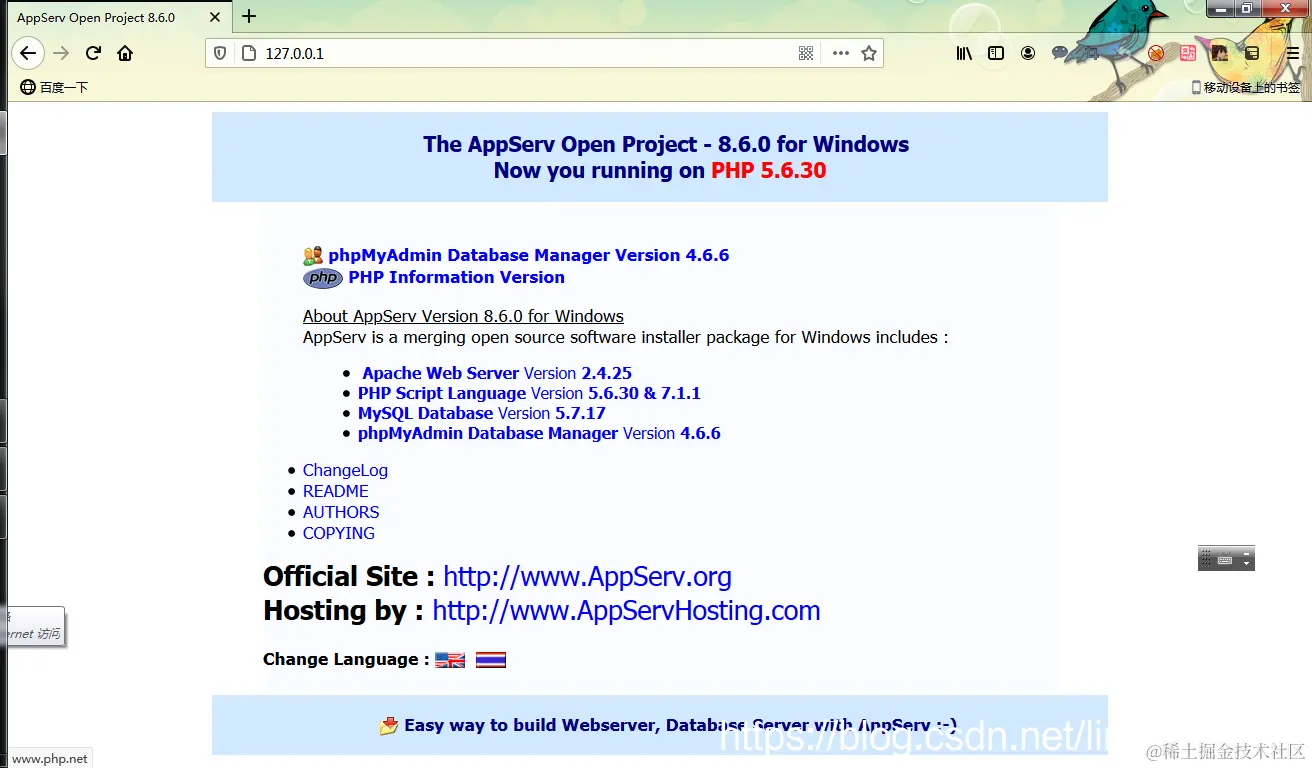
Task: Open the page actions three-dot menu
Action: tap(840, 53)
